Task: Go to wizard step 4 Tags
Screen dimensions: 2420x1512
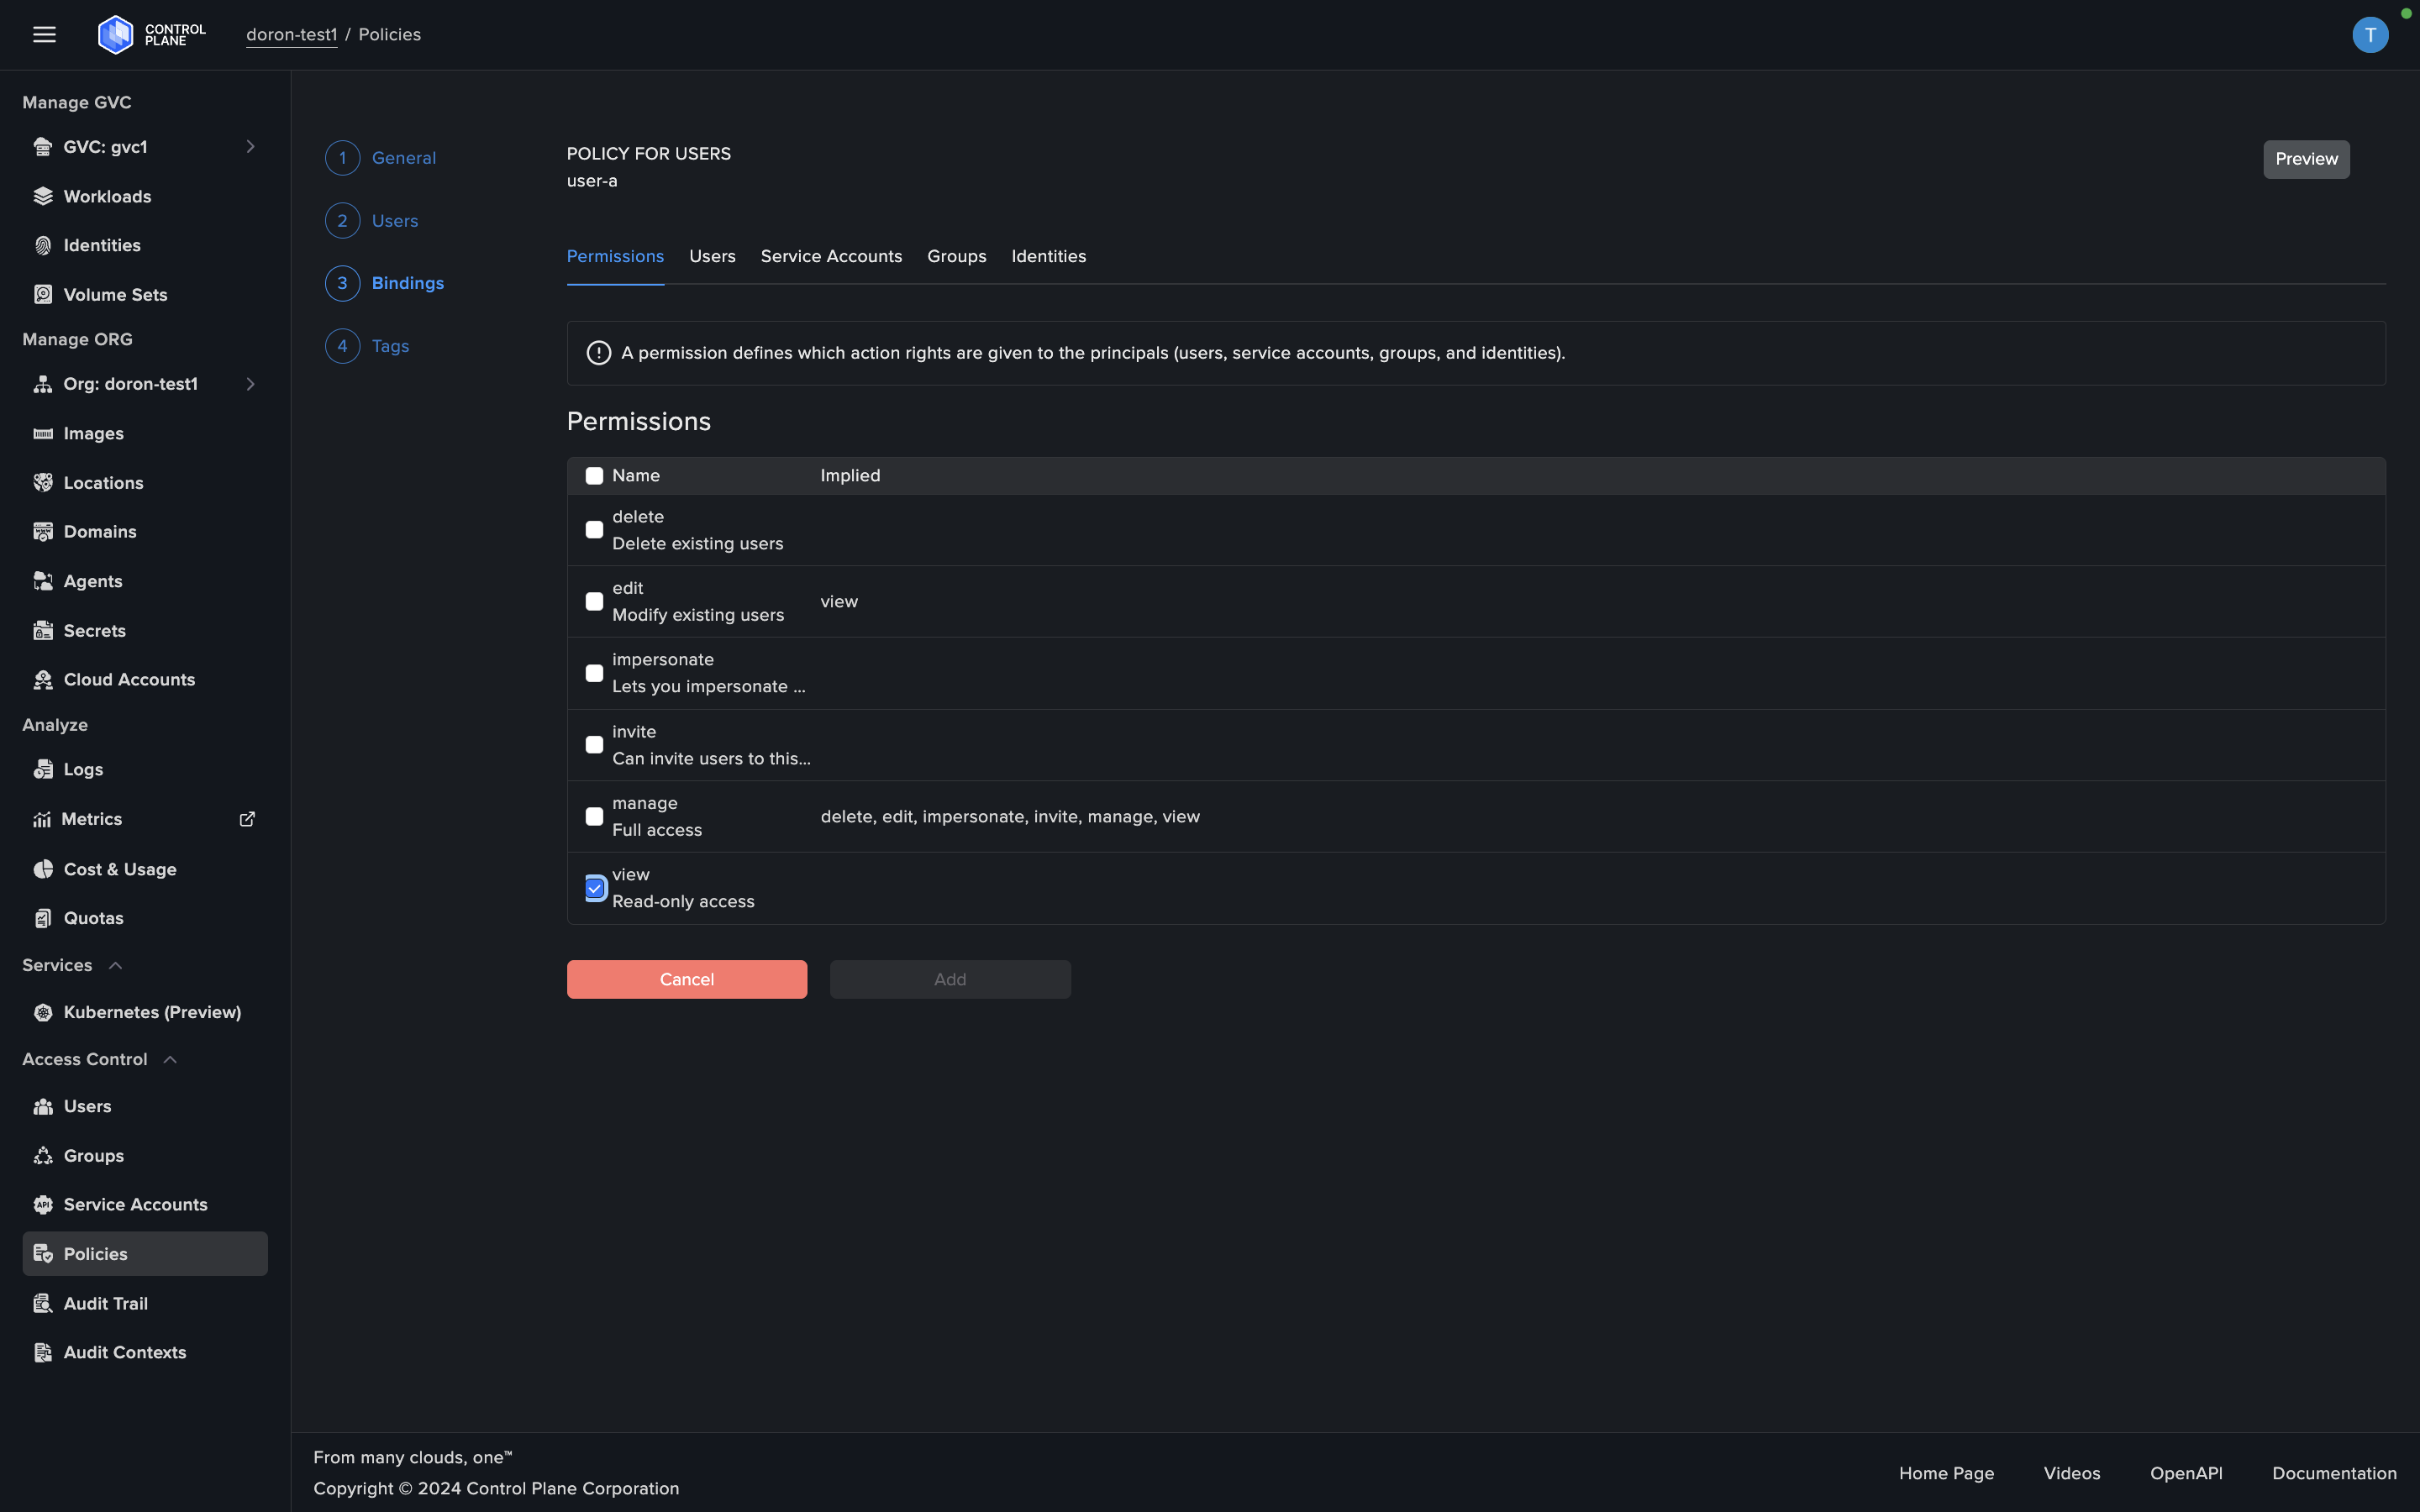Action: point(390,345)
